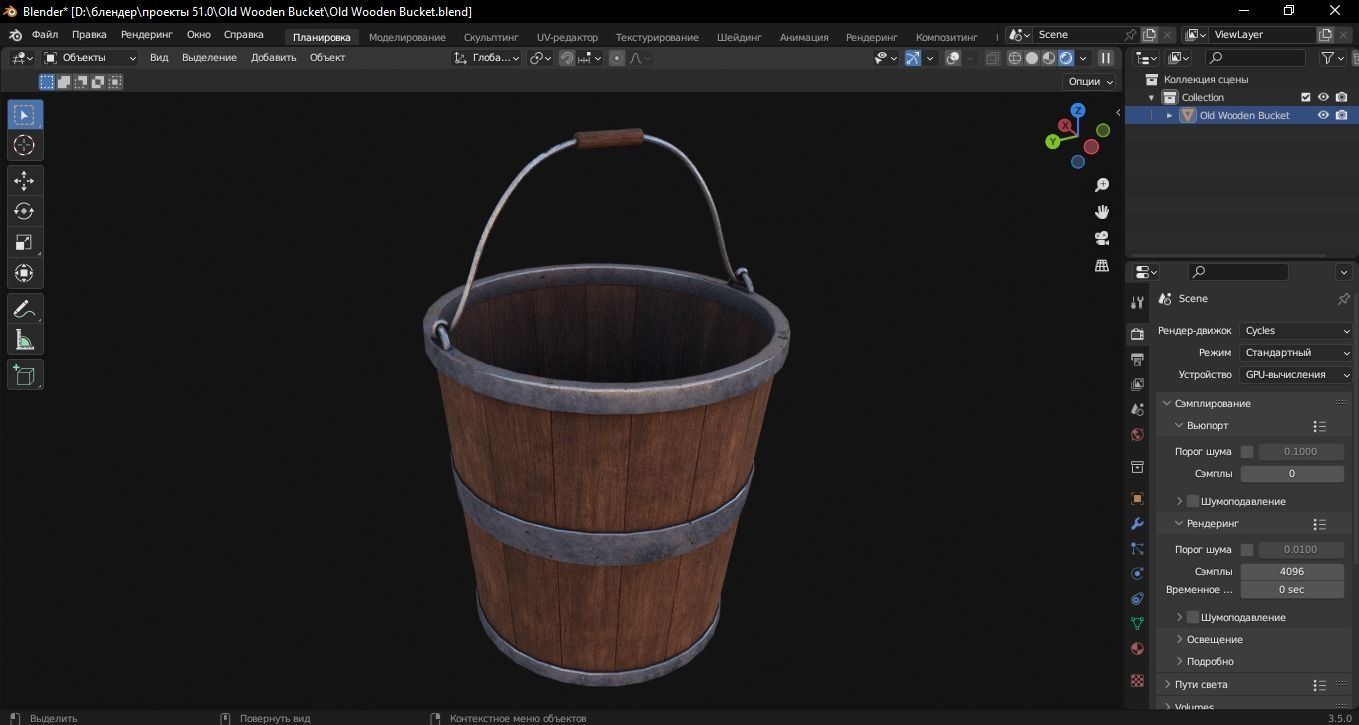The width and height of the screenshot is (1359, 725).
Task: Open the Рендеринг top menu
Action: pyautogui.click(x=147, y=34)
